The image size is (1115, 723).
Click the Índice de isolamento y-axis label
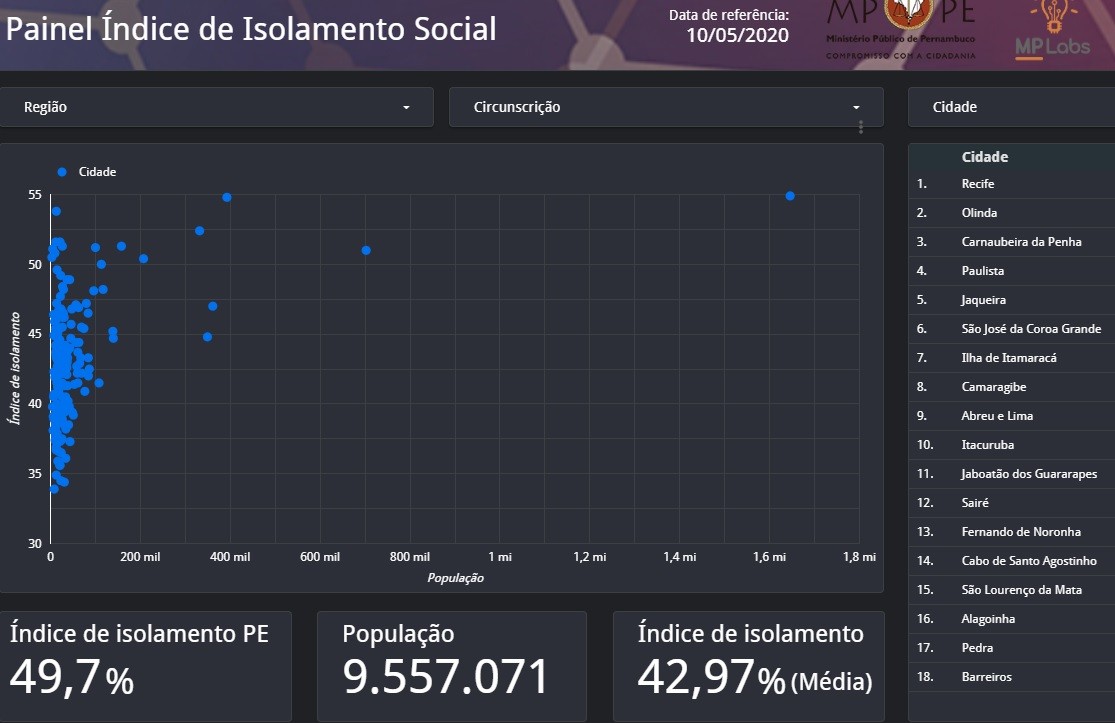point(14,368)
